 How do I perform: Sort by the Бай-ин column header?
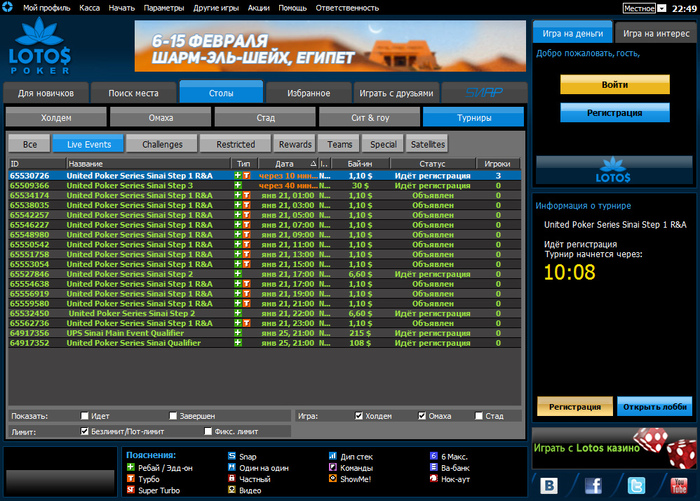tap(360, 163)
